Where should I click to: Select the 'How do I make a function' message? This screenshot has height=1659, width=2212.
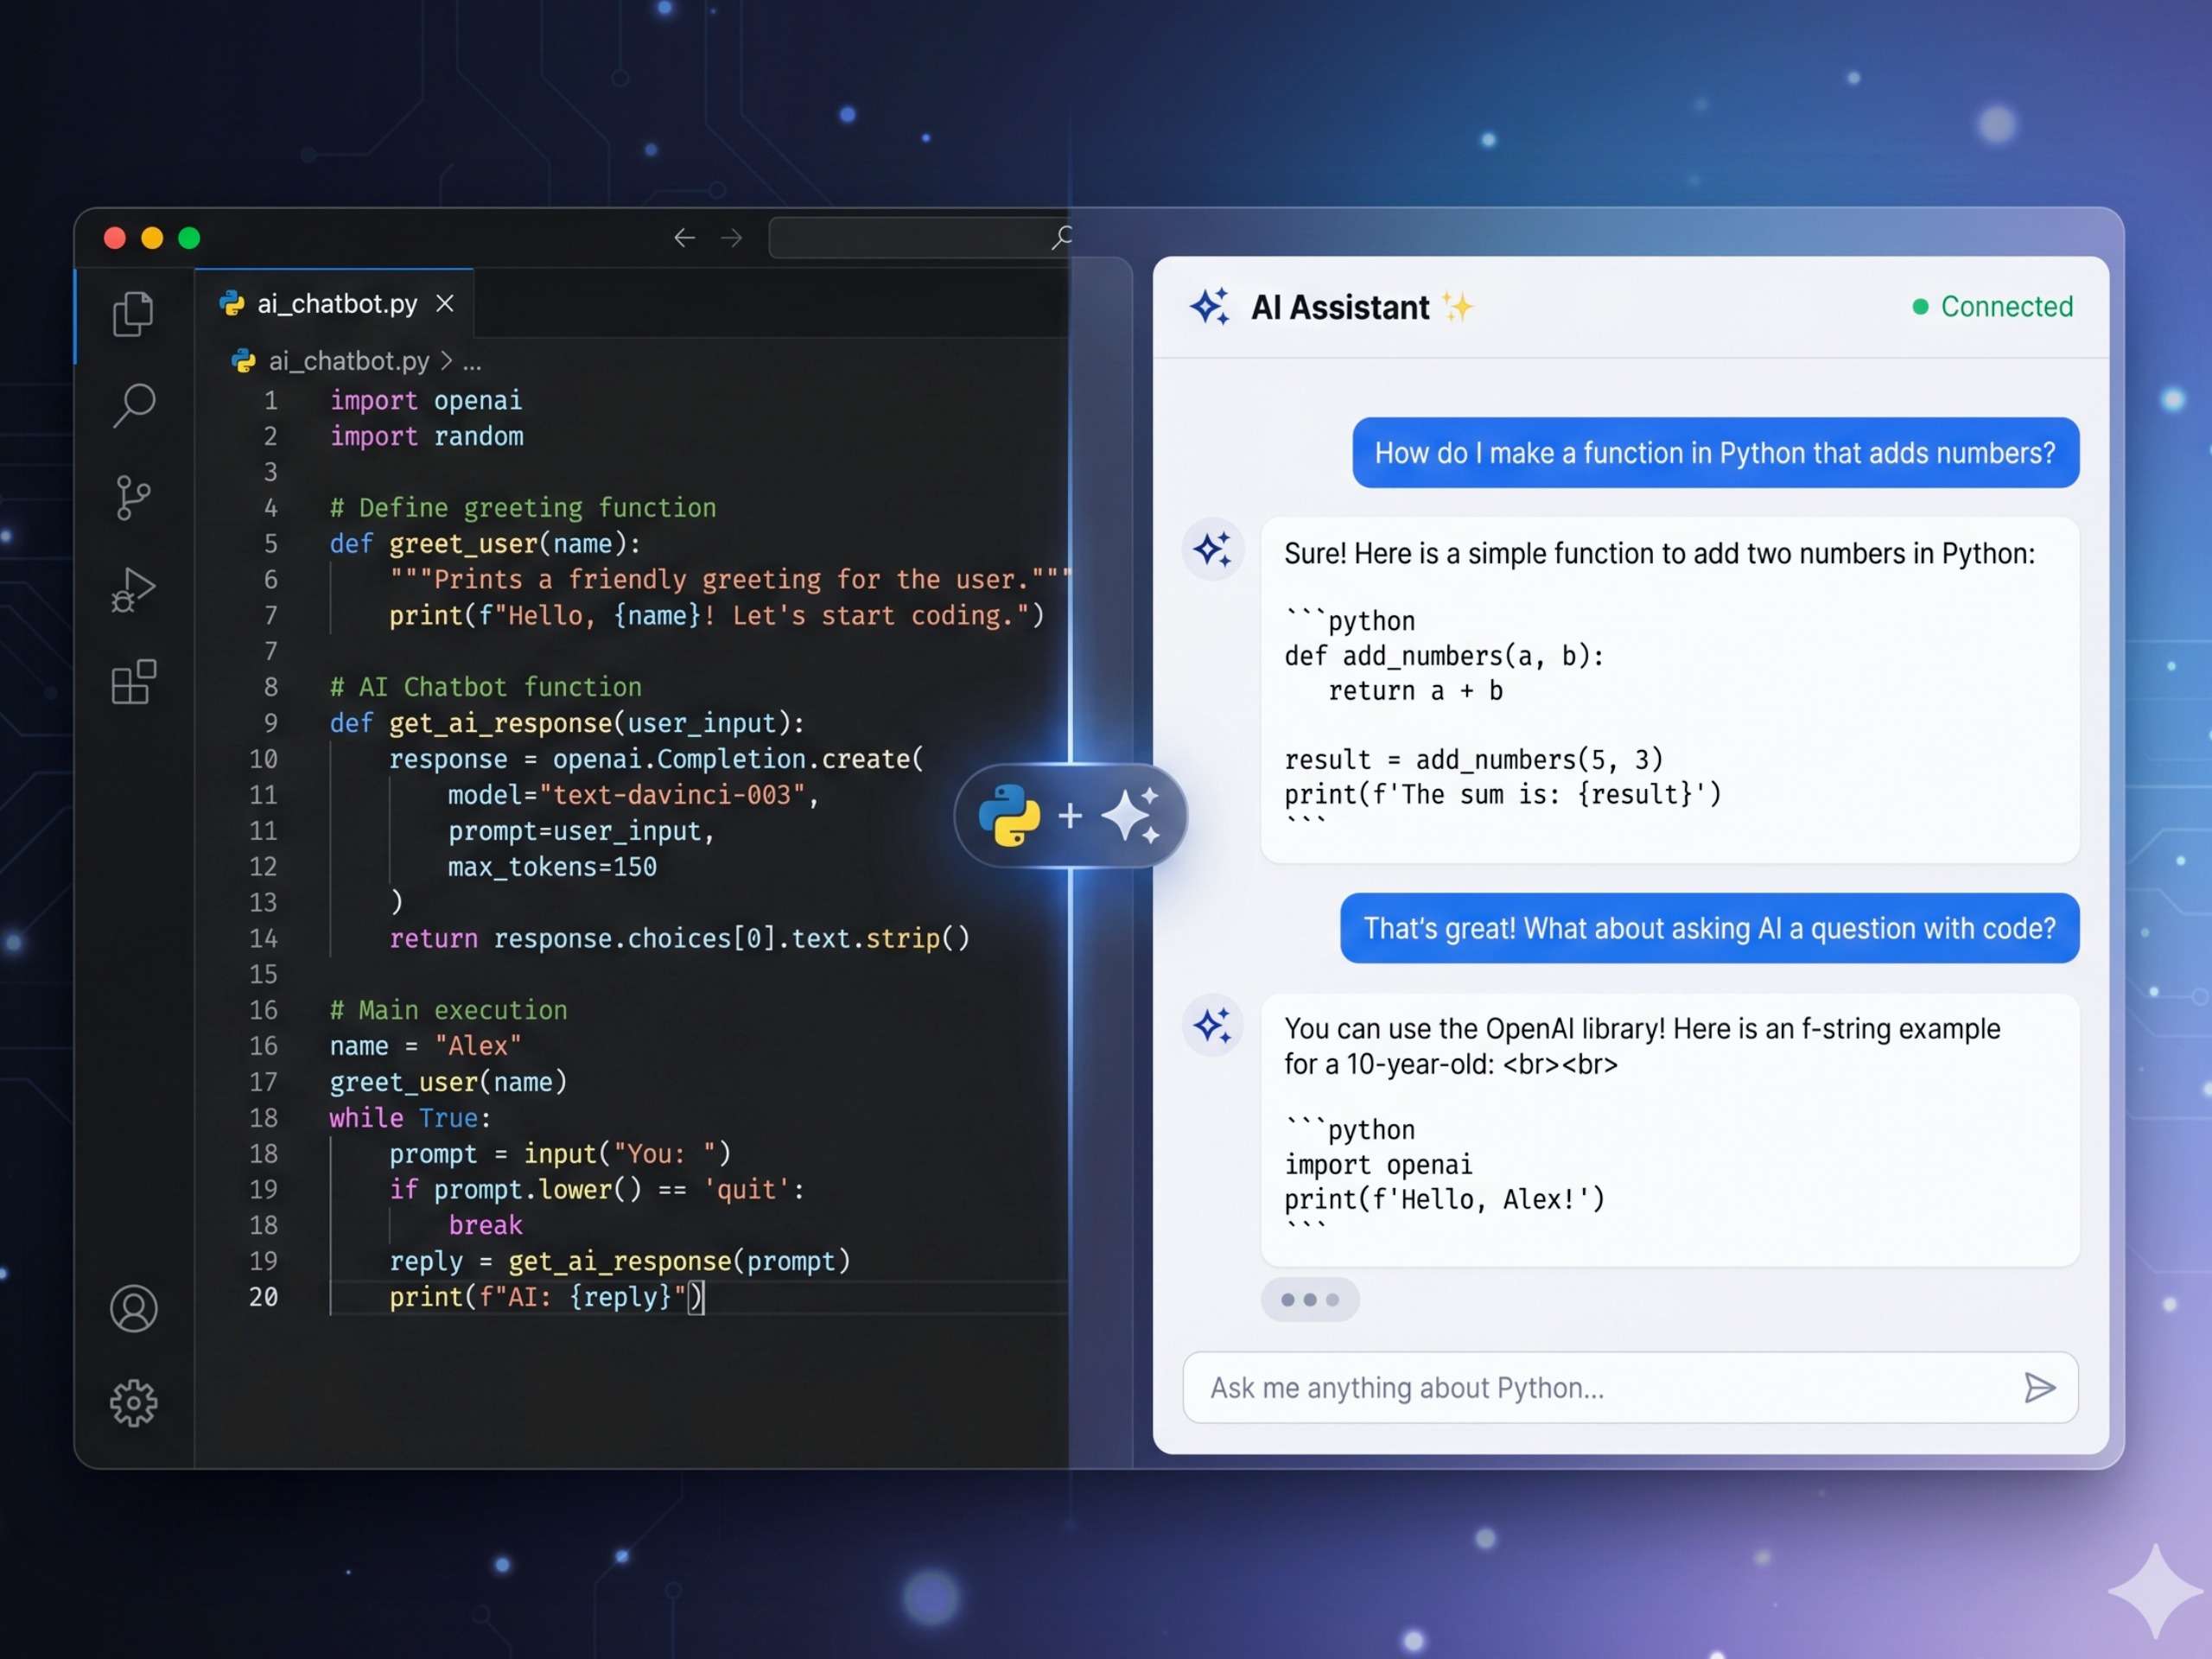tap(1716, 453)
